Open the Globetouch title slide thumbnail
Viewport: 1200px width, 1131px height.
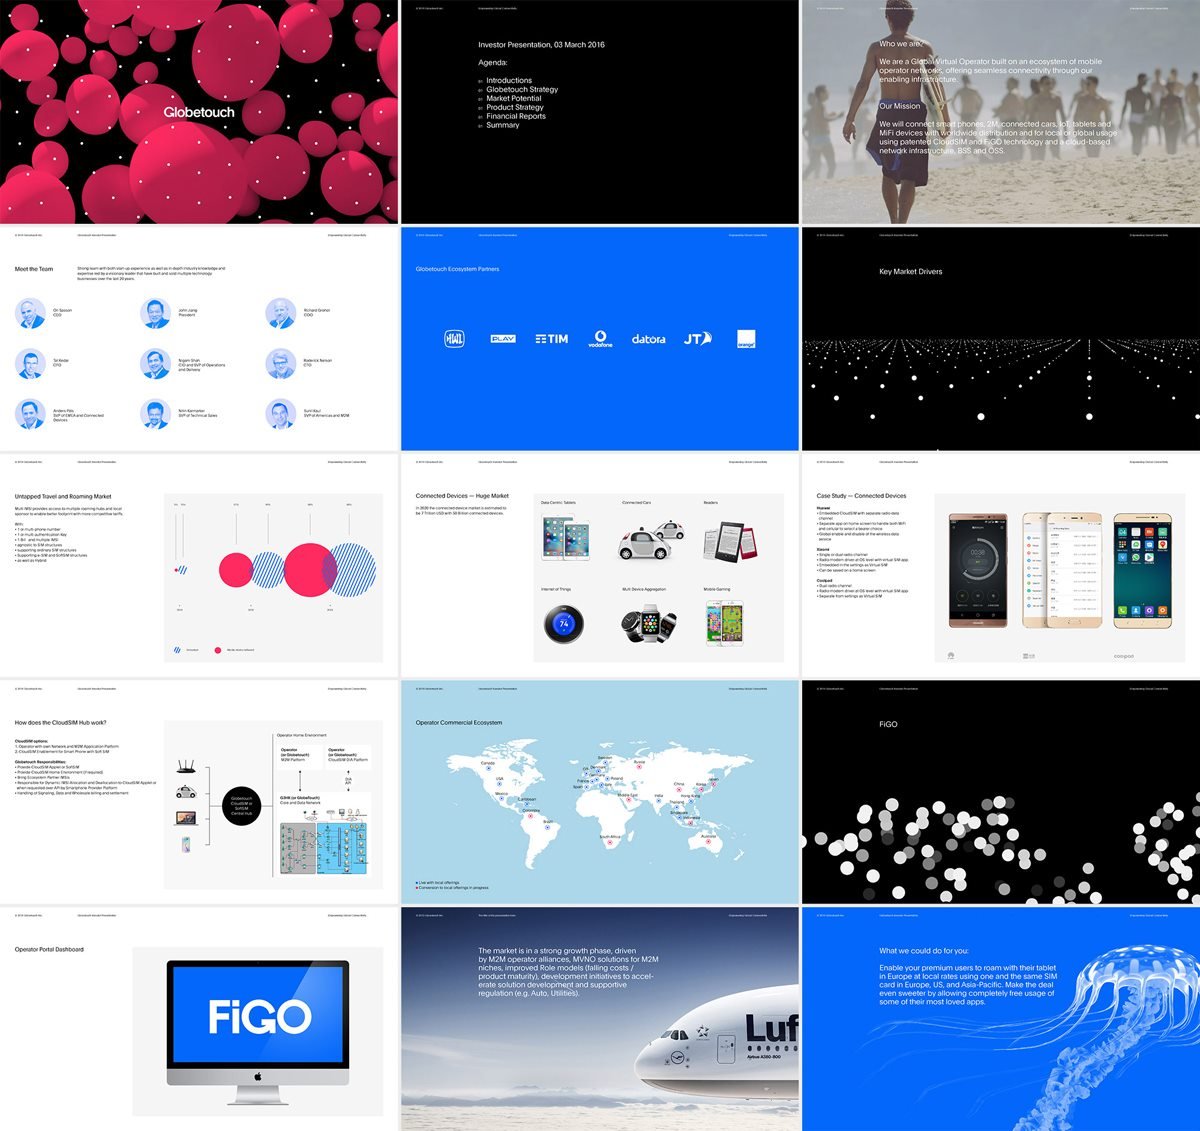coord(199,112)
